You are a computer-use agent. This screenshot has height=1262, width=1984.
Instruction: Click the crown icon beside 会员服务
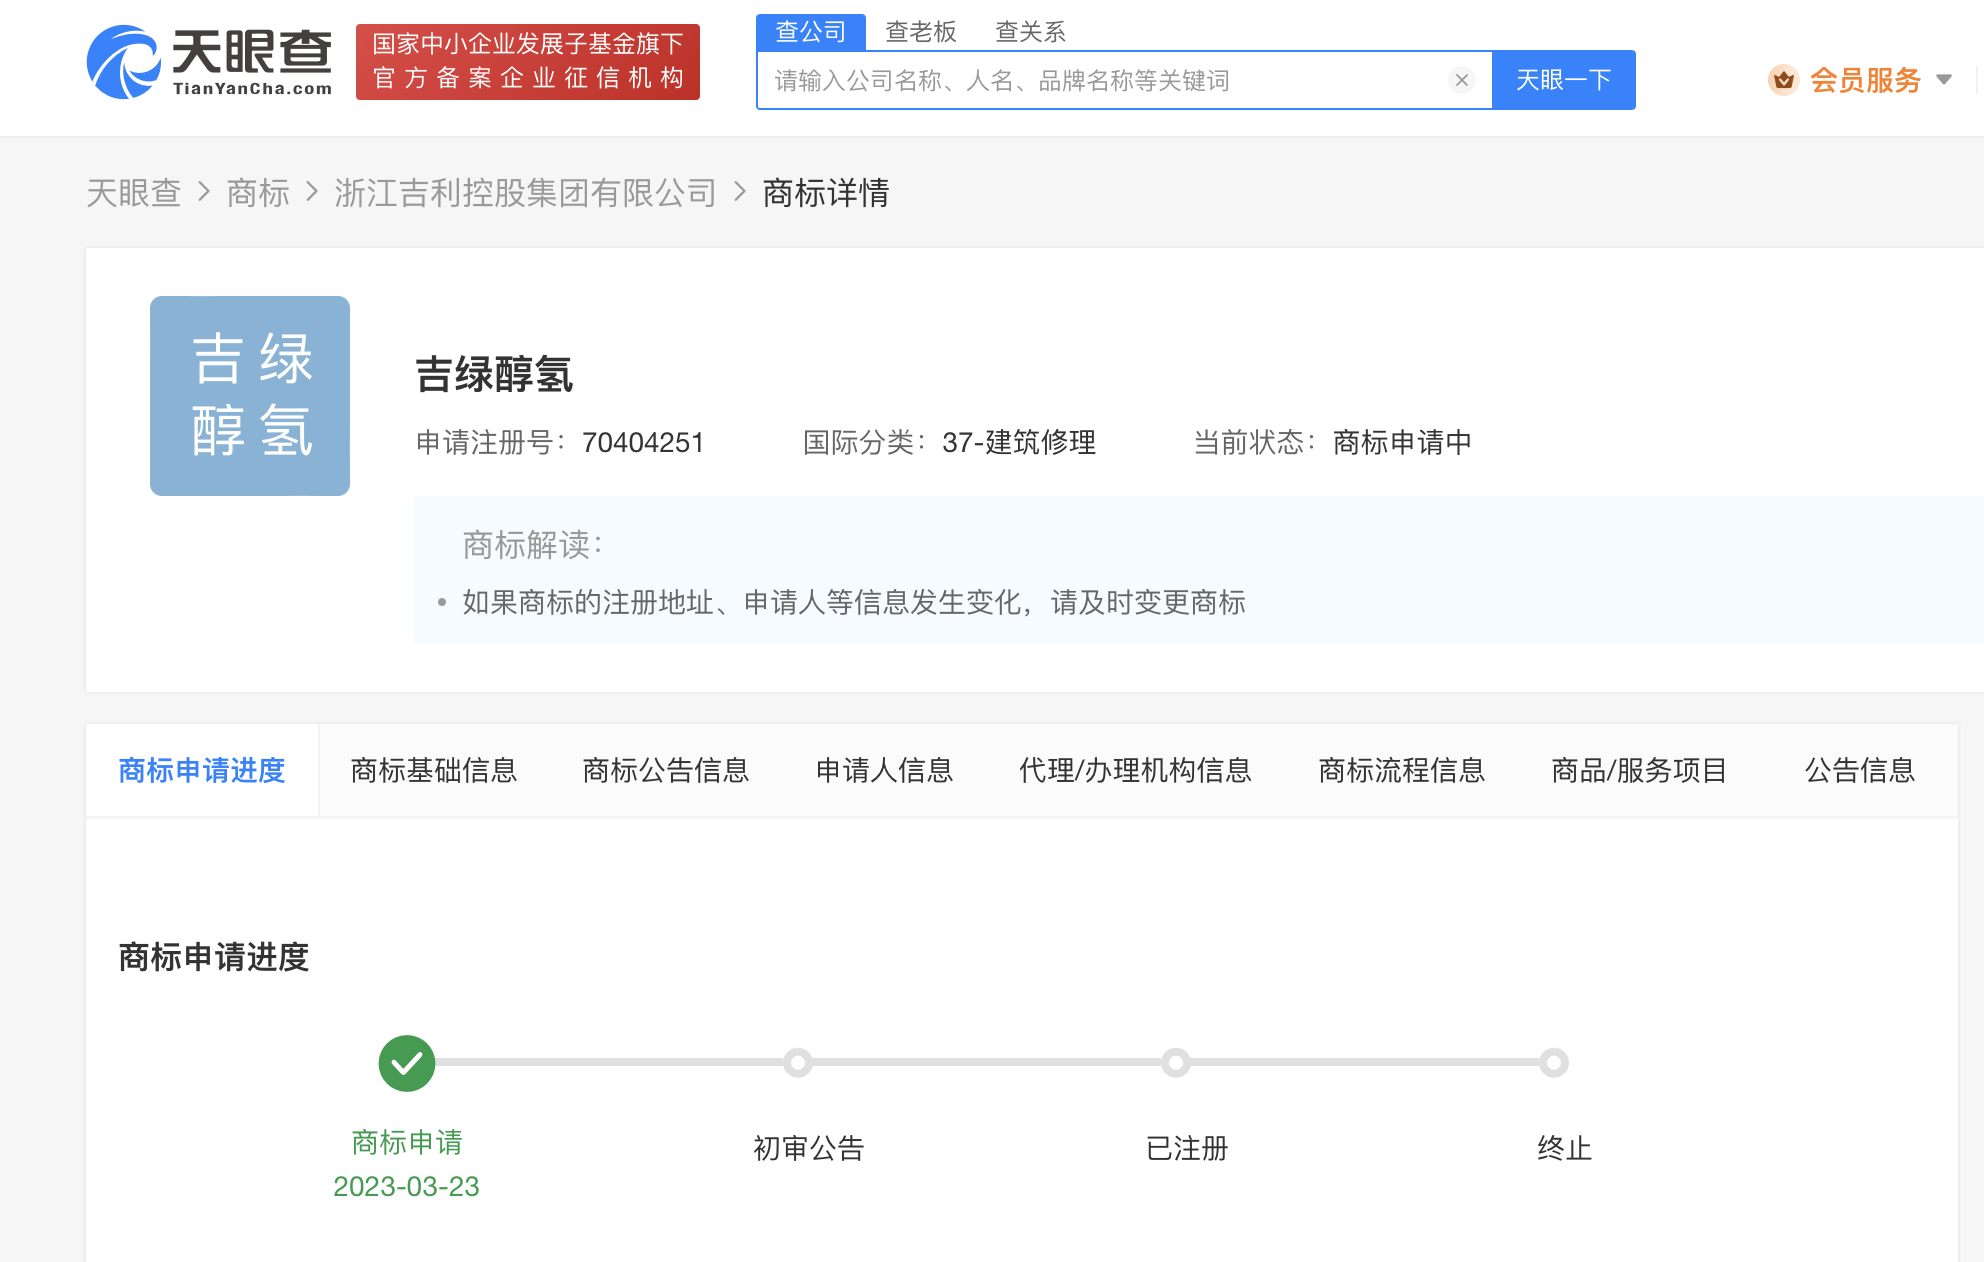[1784, 80]
